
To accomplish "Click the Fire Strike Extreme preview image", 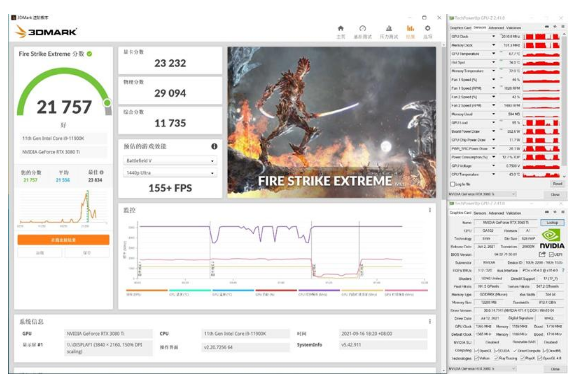I will tap(332, 122).
